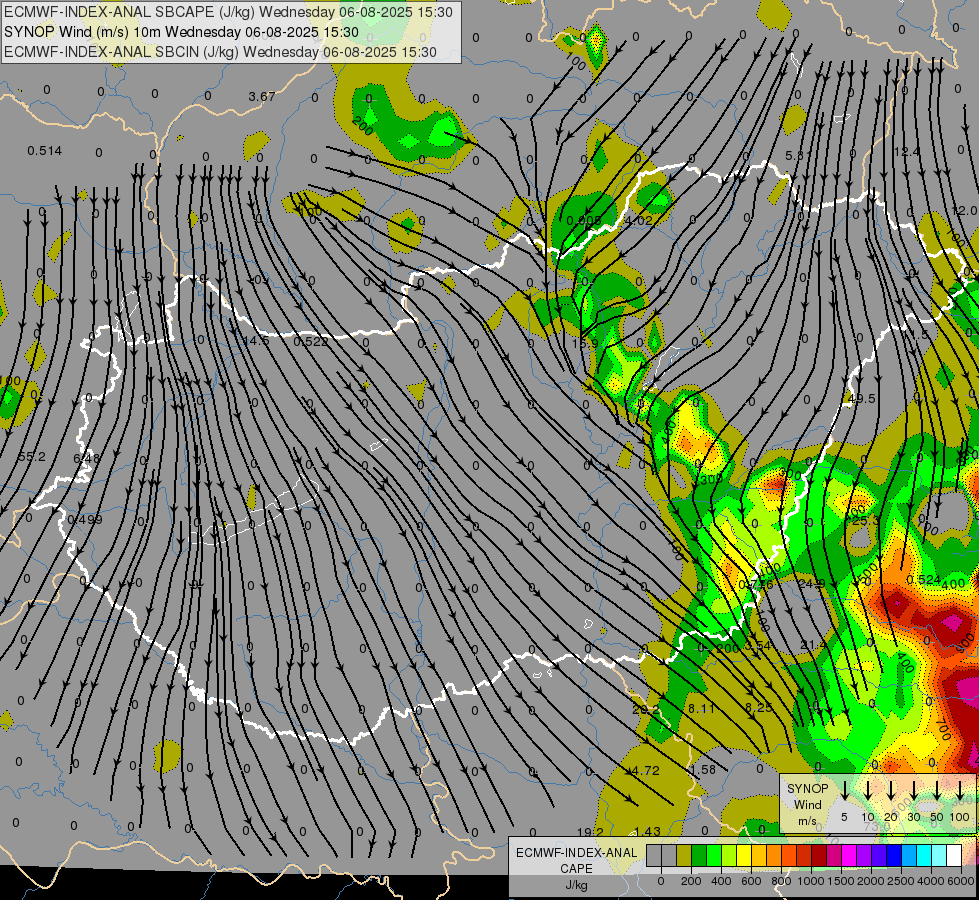The width and height of the screenshot is (979, 900).
Task: Pick the purple CAPE swatch
Action: (x=865, y=856)
